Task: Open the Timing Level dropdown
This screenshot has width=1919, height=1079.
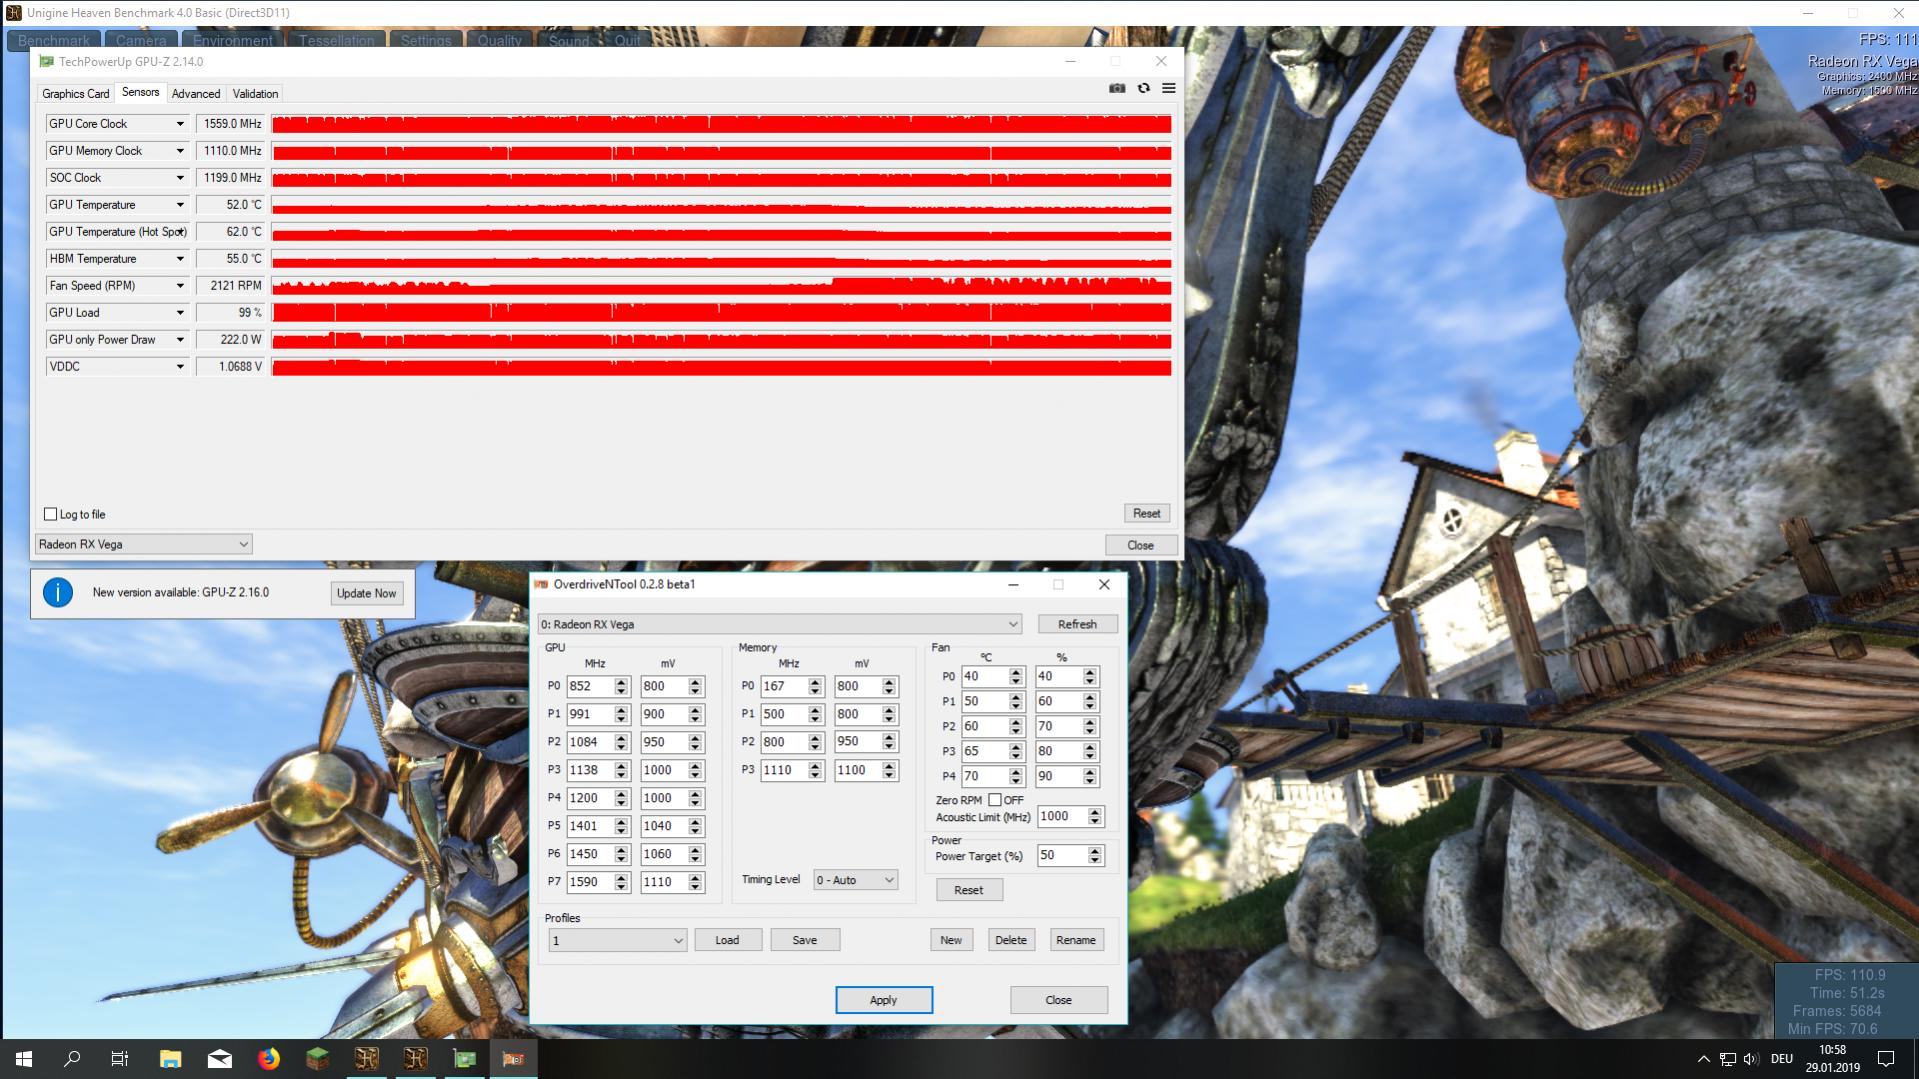Action: tap(855, 880)
